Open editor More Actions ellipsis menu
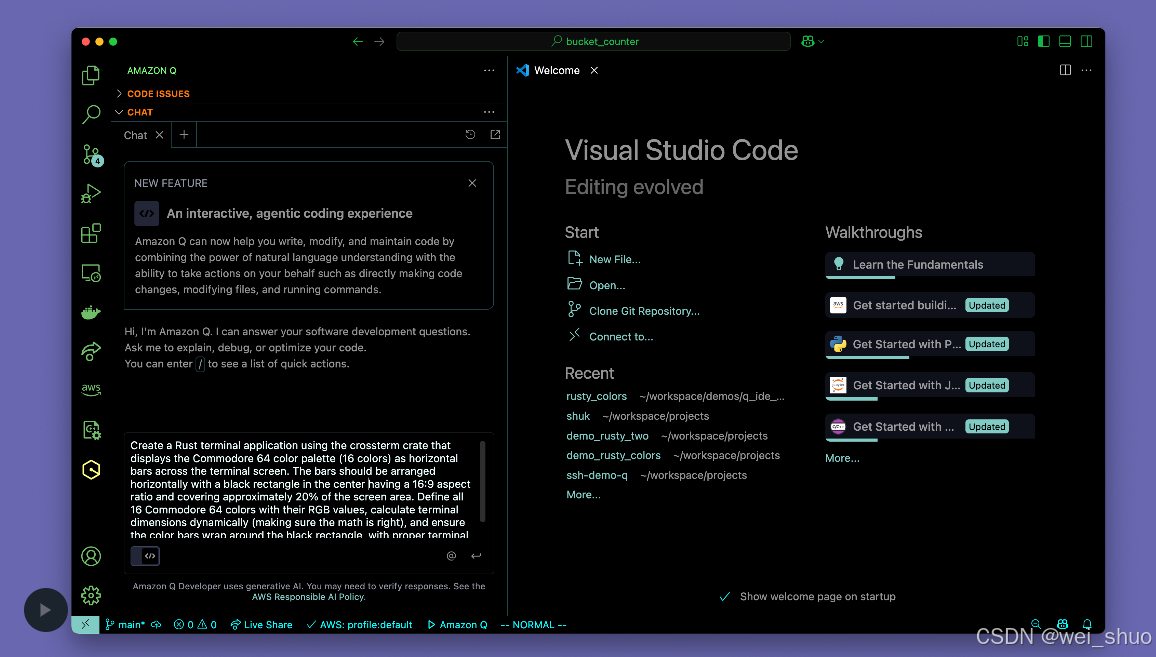 (1087, 70)
